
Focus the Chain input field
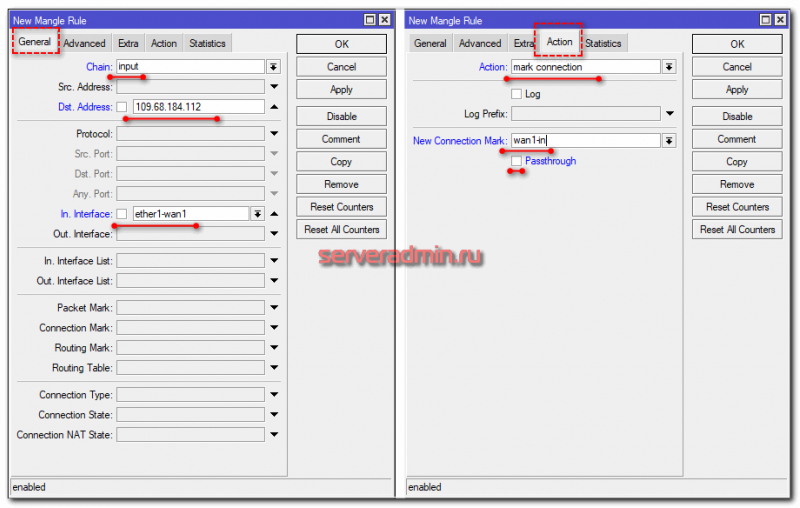pyautogui.click(x=190, y=66)
